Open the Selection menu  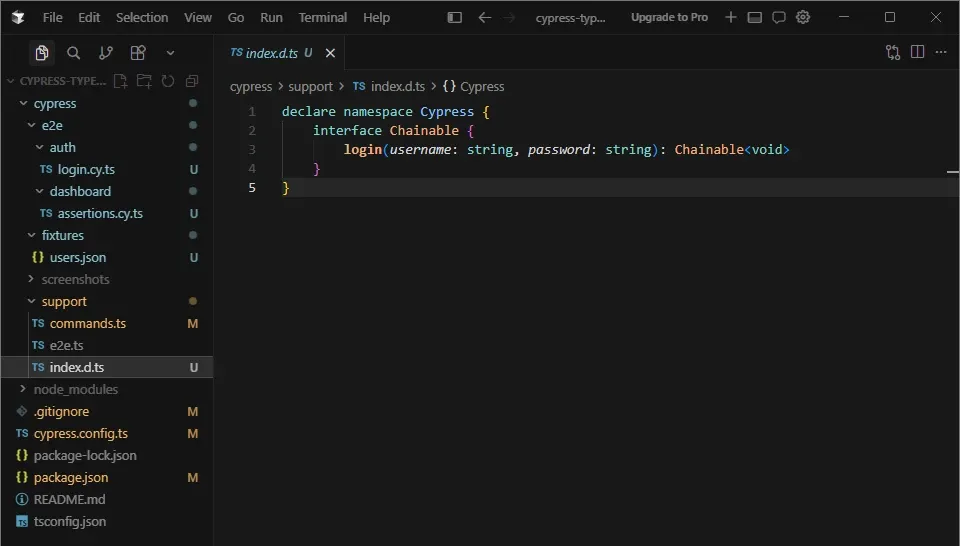pyautogui.click(x=142, y=18)
